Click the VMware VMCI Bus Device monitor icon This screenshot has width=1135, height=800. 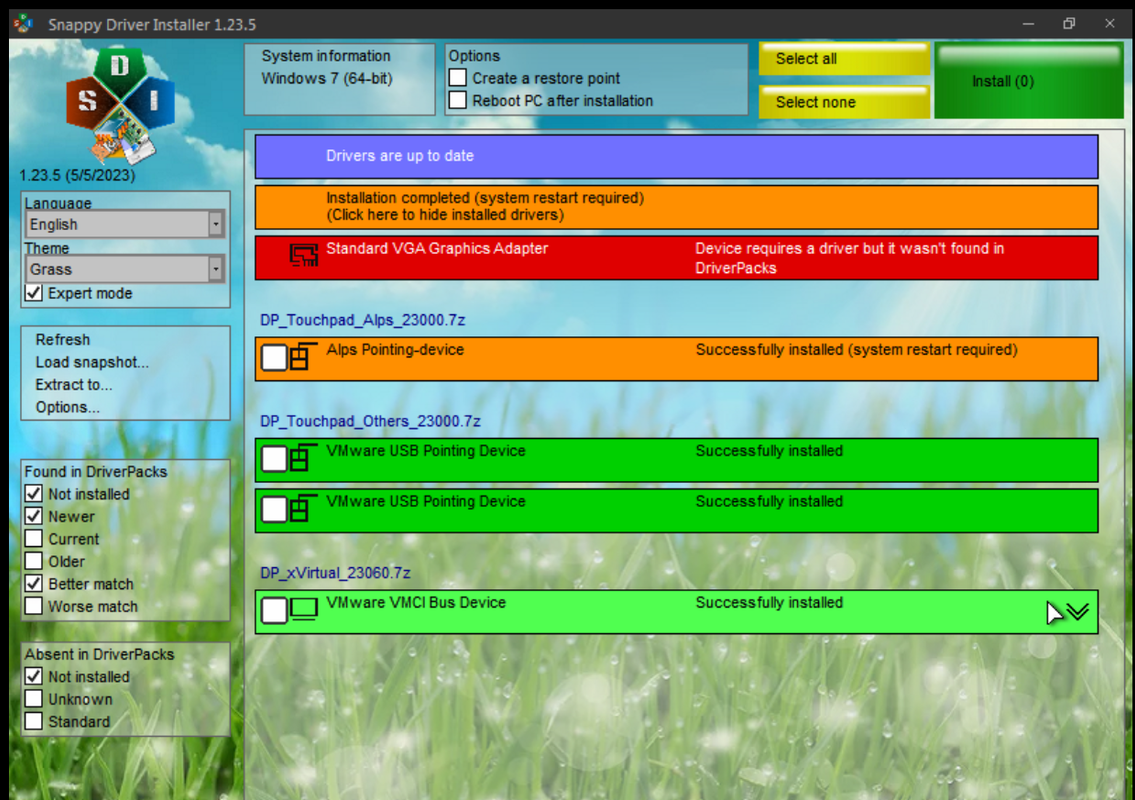[304, 610]
